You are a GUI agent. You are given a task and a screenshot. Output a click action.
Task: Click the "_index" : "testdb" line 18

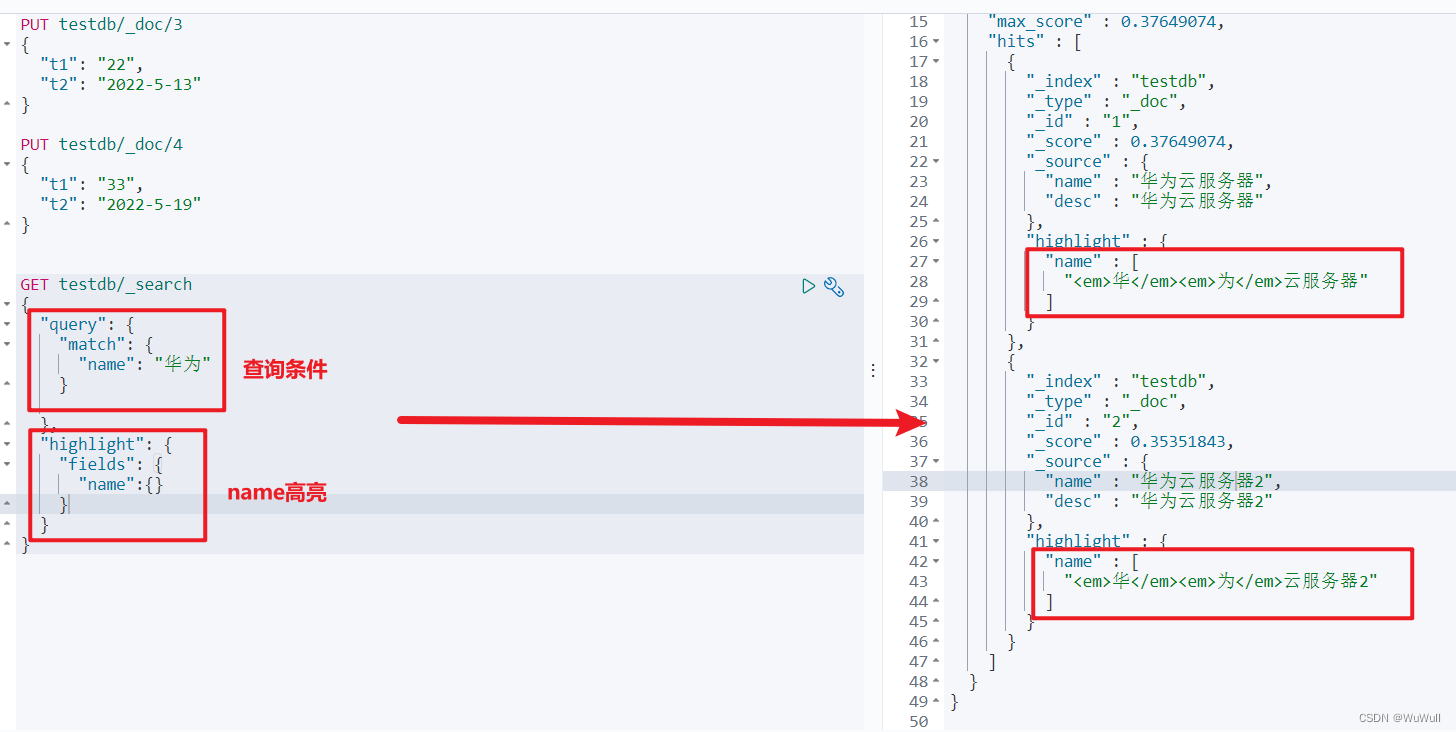pos(1120,81)
